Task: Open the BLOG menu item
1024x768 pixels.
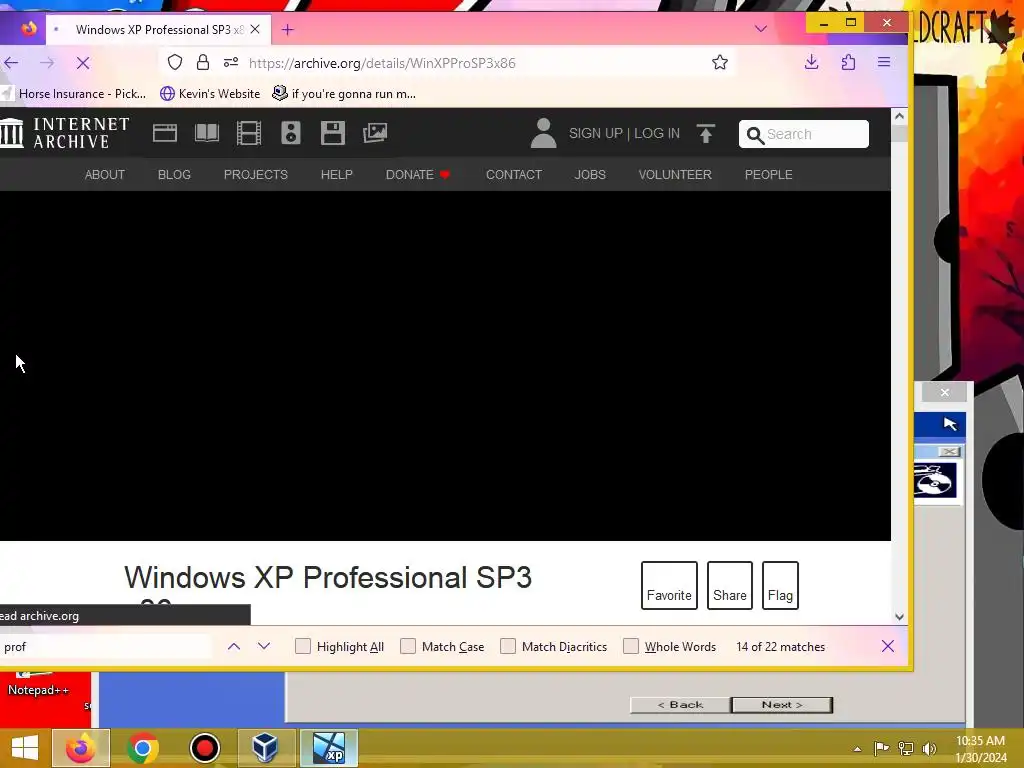Action: tap(174, 174)
